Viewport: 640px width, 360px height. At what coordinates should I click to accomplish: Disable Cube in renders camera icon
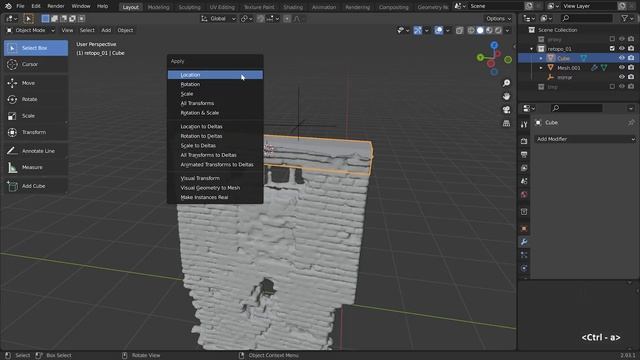coord(631,58)
